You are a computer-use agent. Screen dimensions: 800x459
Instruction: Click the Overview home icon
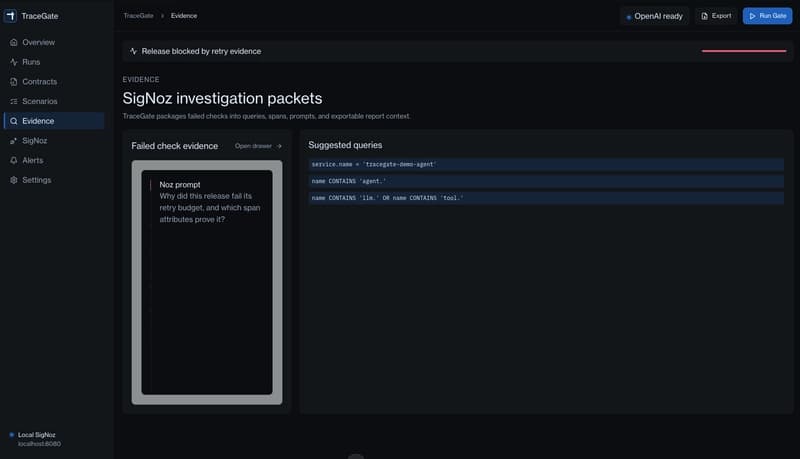coord(14,42)
